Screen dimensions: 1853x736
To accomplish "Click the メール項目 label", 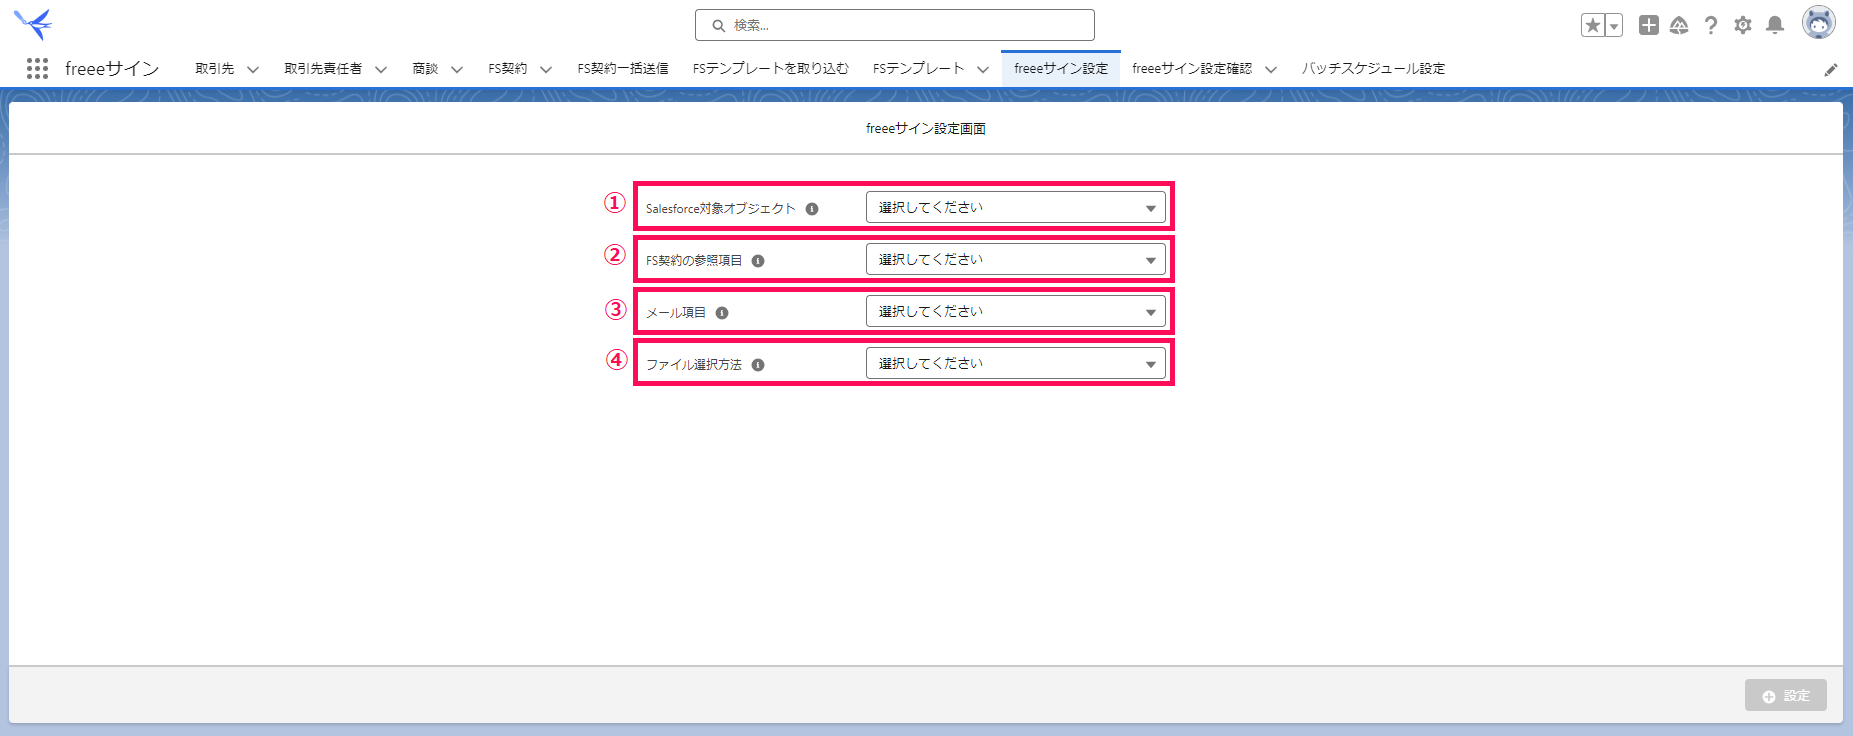I will [x=676, y=313].
